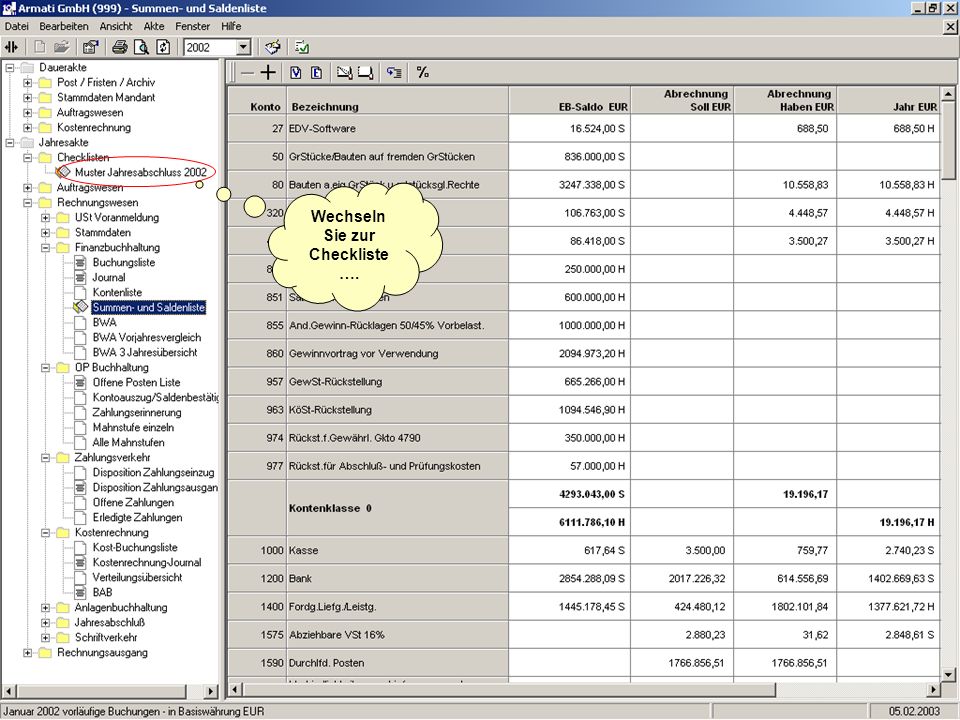Click the properties icon beside open folder

coord(91,47)
